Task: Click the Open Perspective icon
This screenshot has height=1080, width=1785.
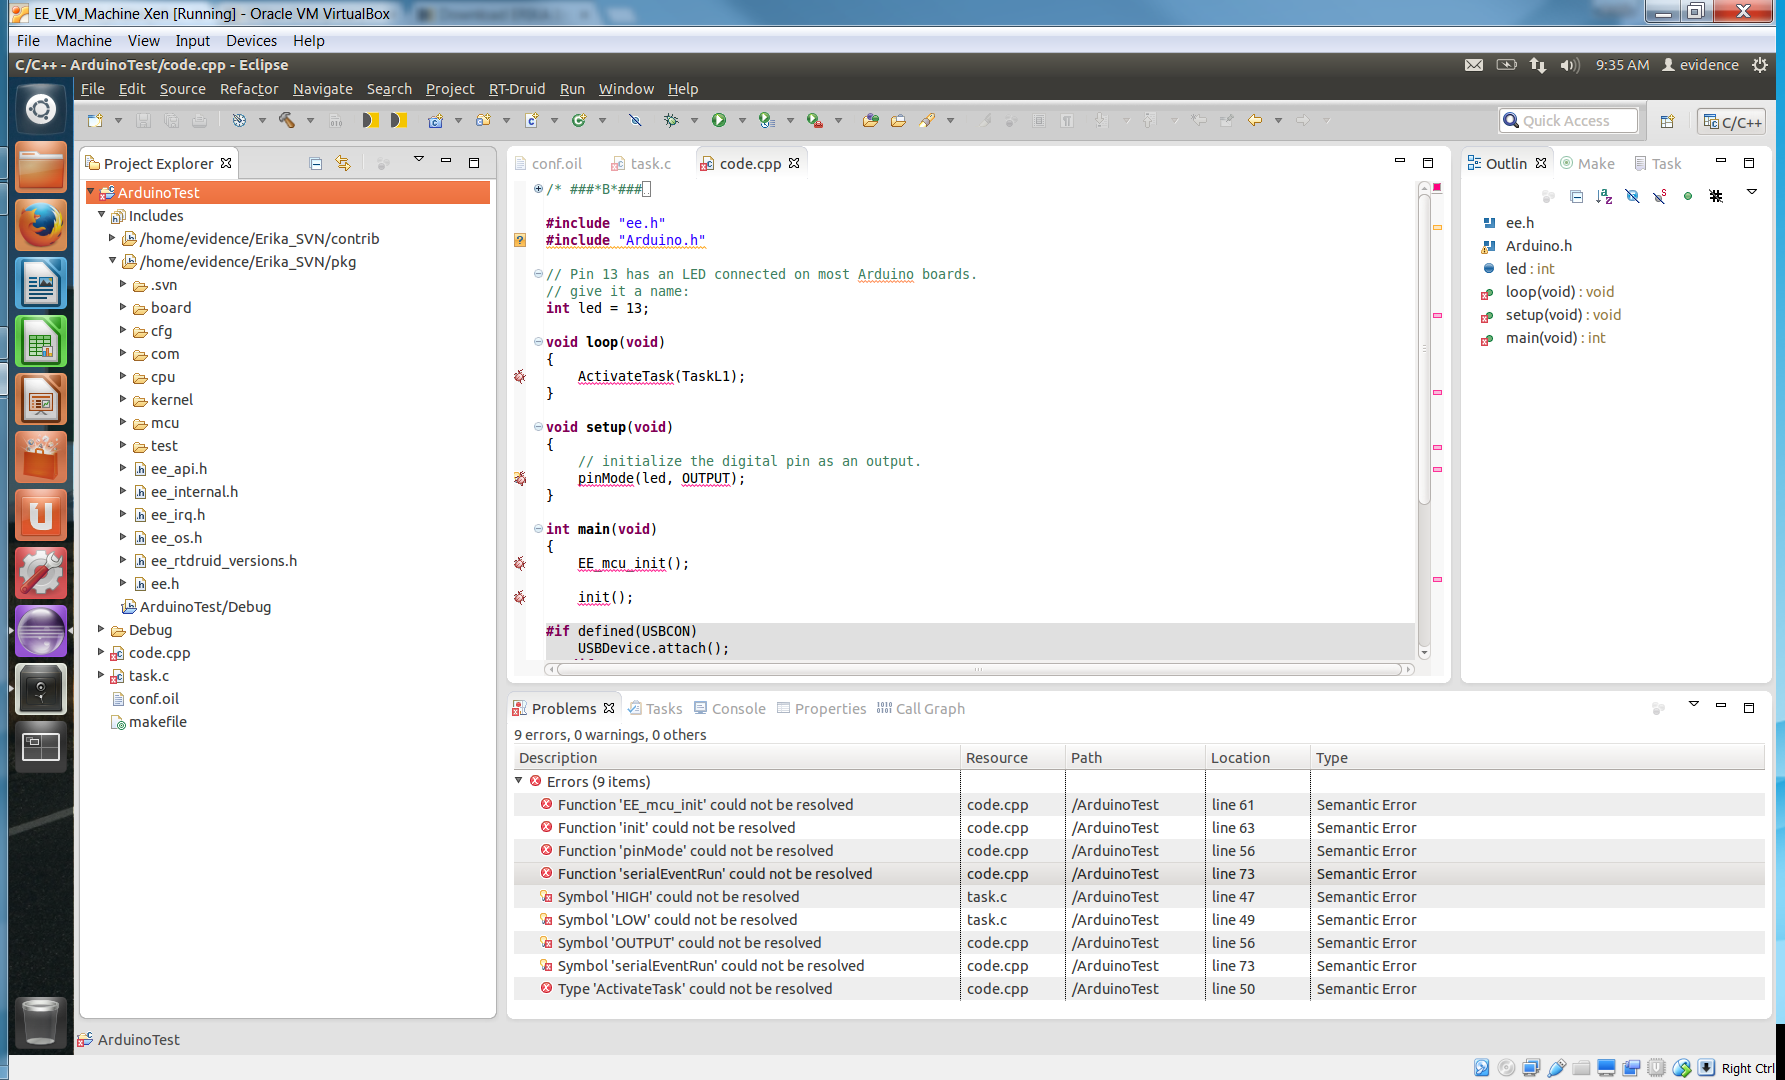Action: (x=1667, y=121)
